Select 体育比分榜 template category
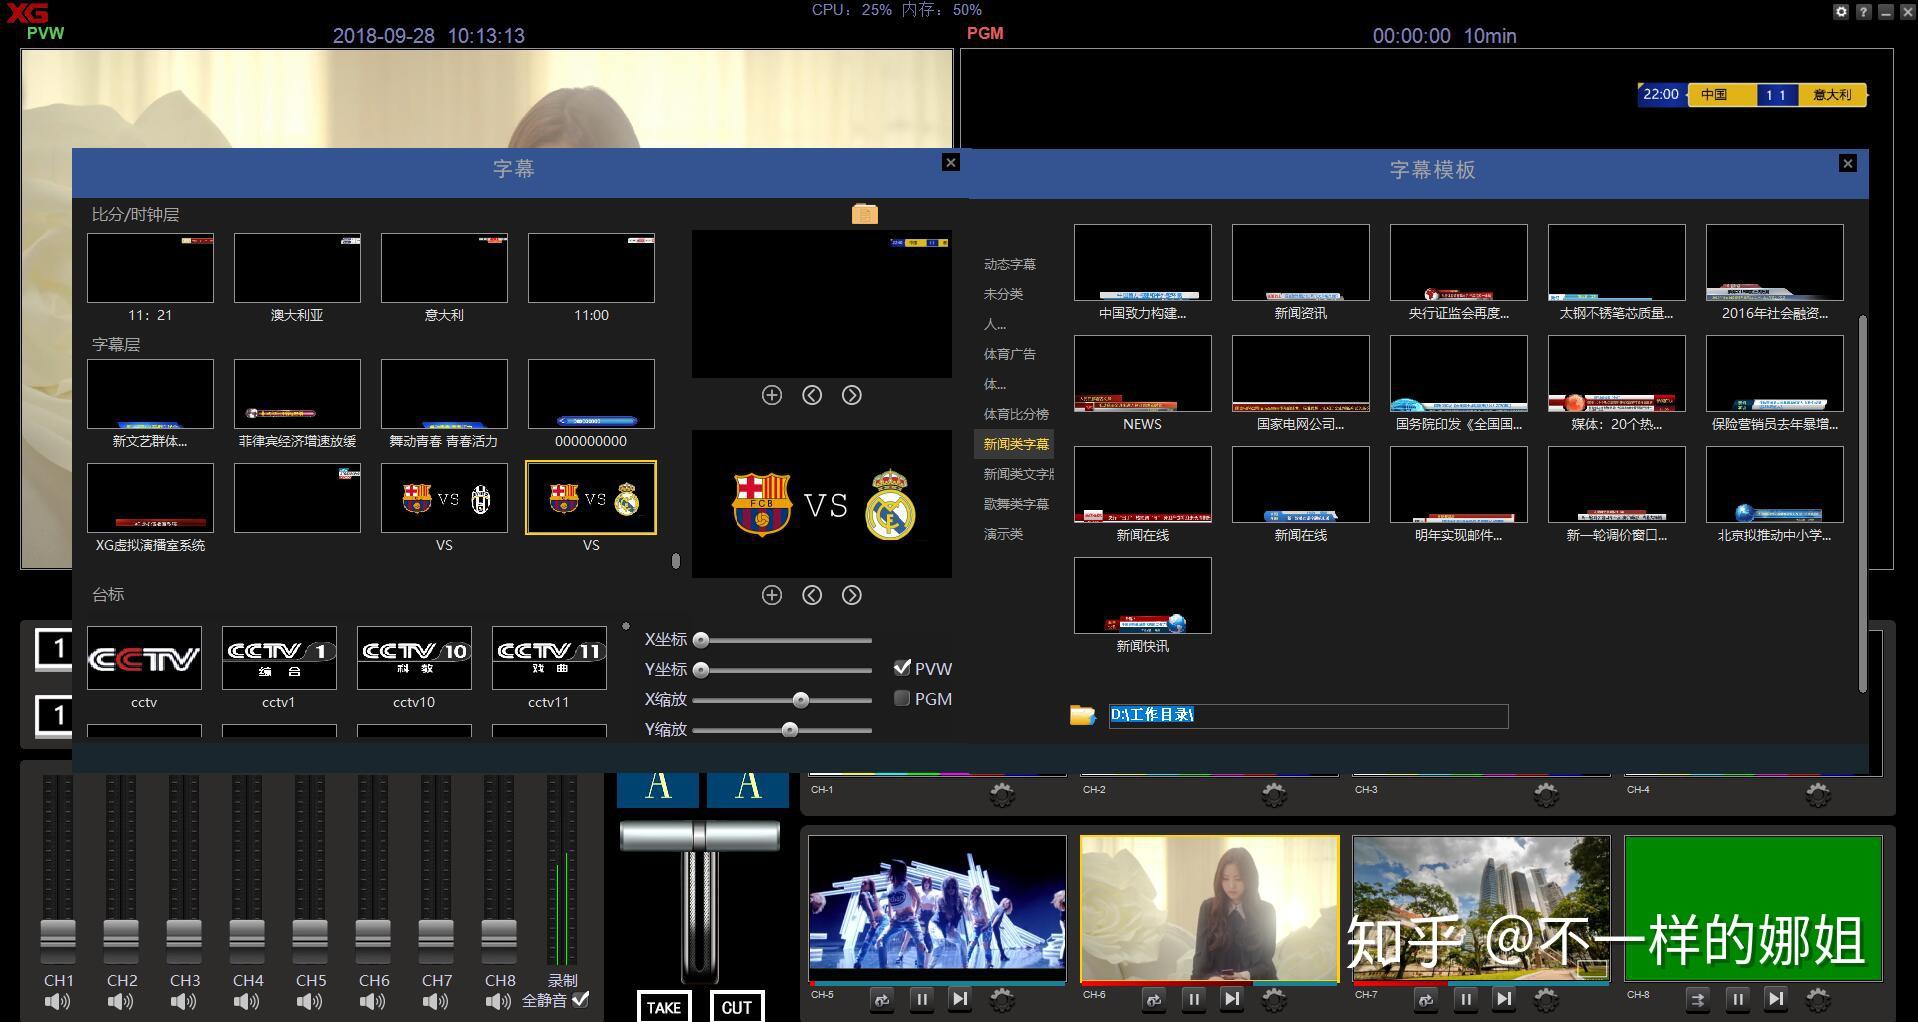1918x1022 pixels. tap(1015, 414)
